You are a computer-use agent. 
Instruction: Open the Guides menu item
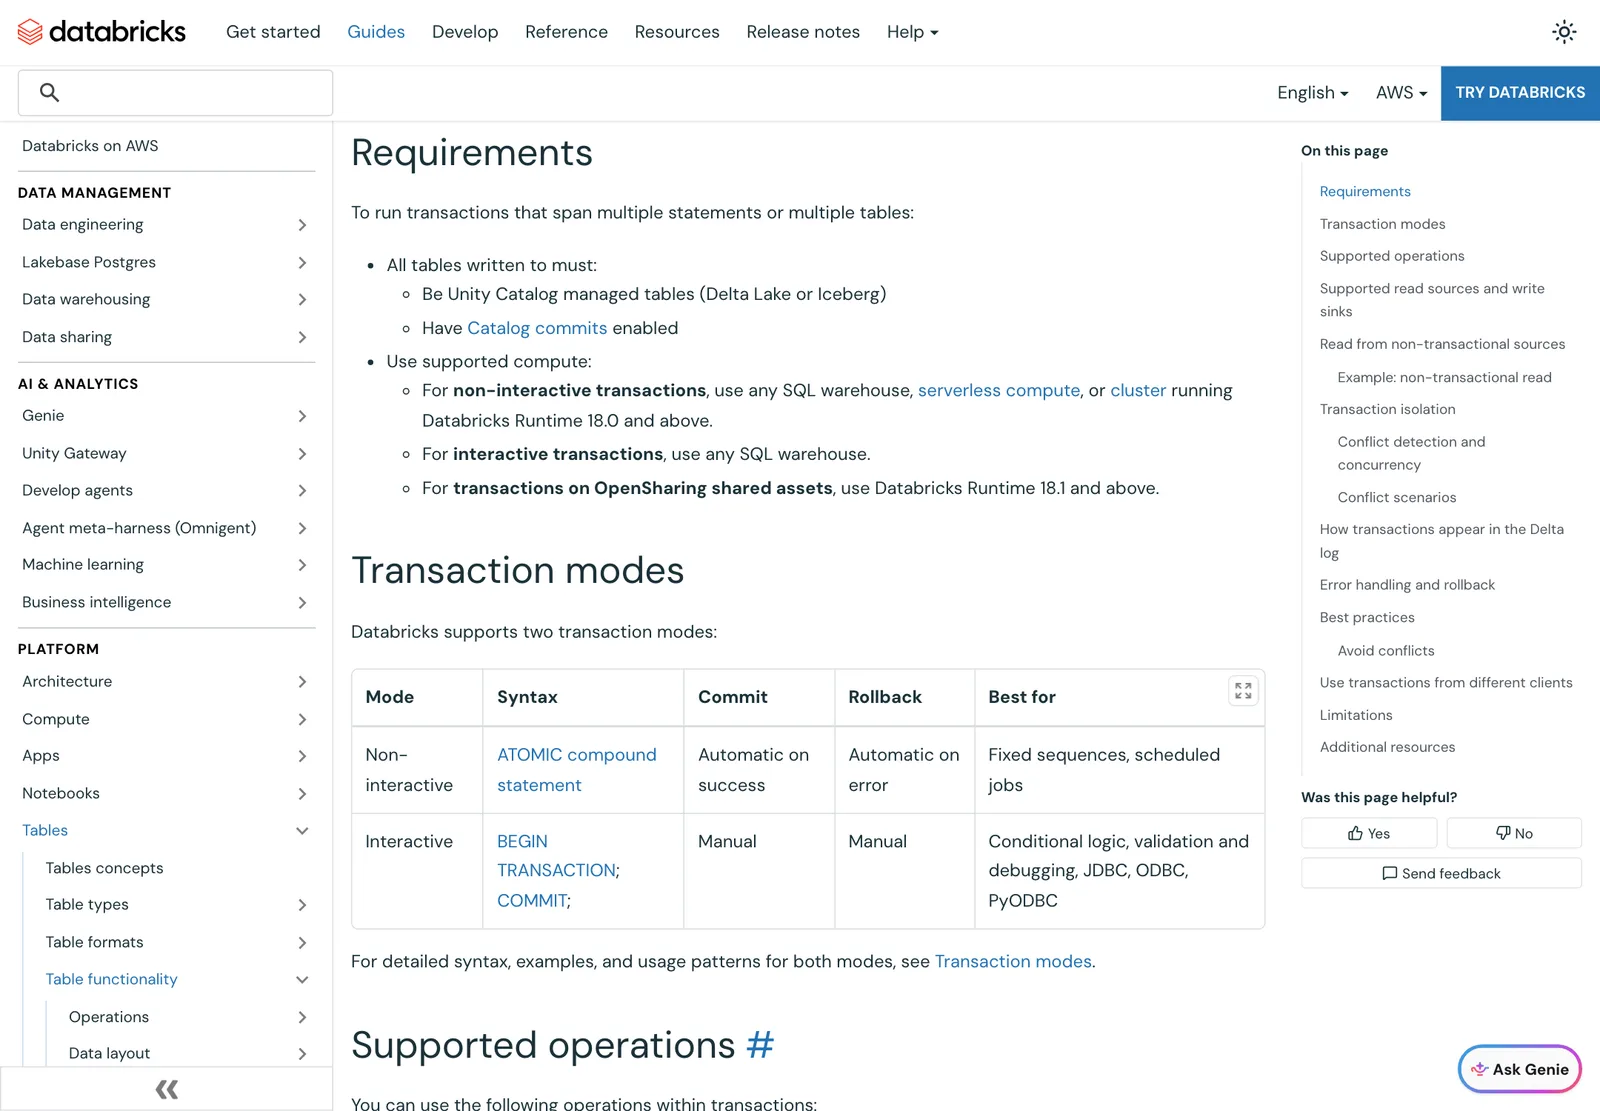click(x=376, y=32)
